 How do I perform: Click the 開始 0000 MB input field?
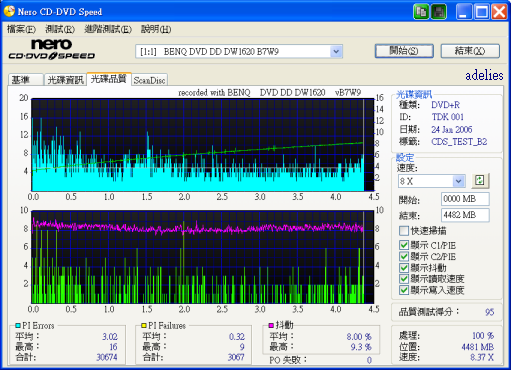(x=465, y=199)
